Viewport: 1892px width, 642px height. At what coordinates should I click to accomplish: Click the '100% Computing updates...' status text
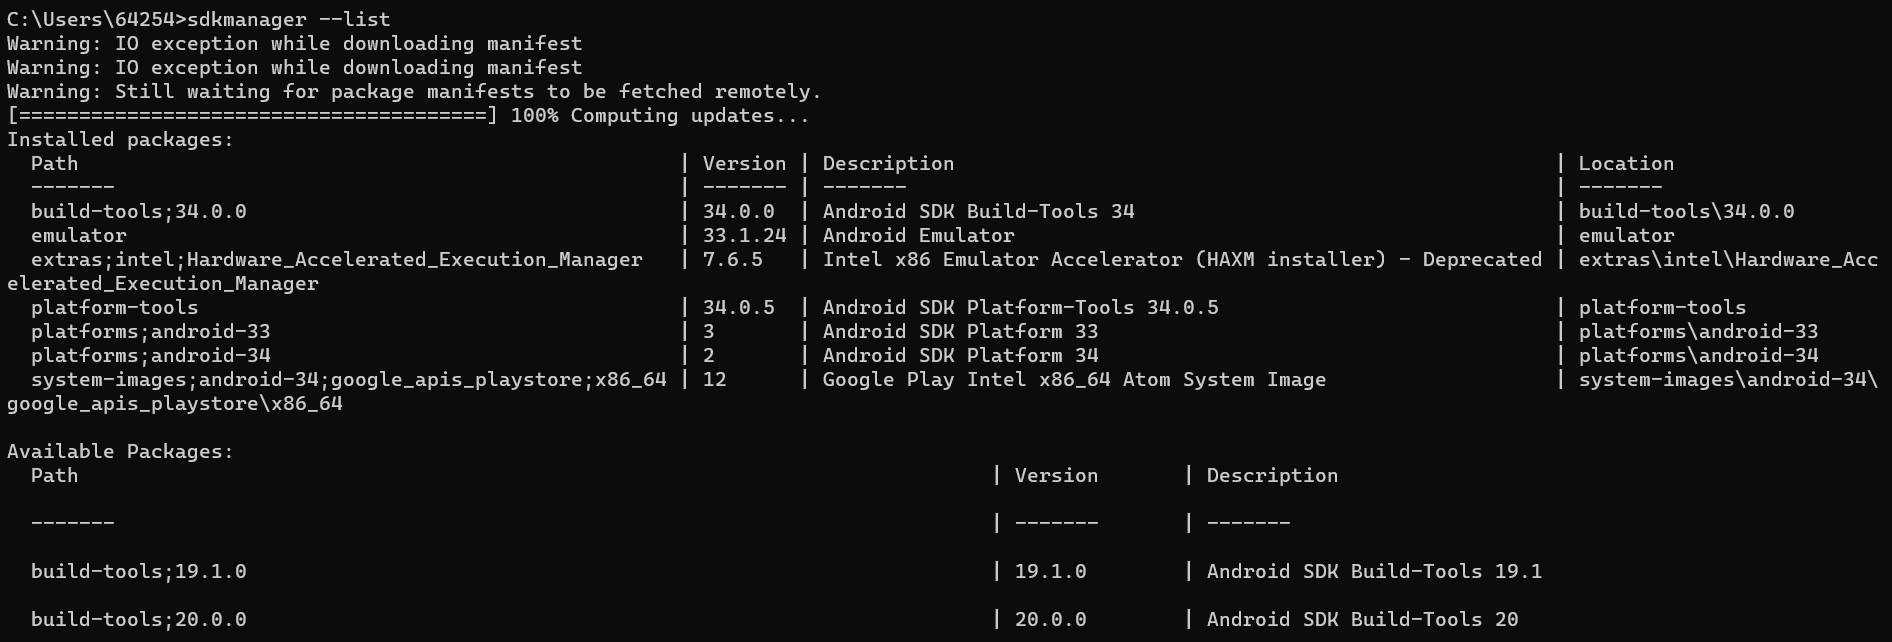click(660, 115)
